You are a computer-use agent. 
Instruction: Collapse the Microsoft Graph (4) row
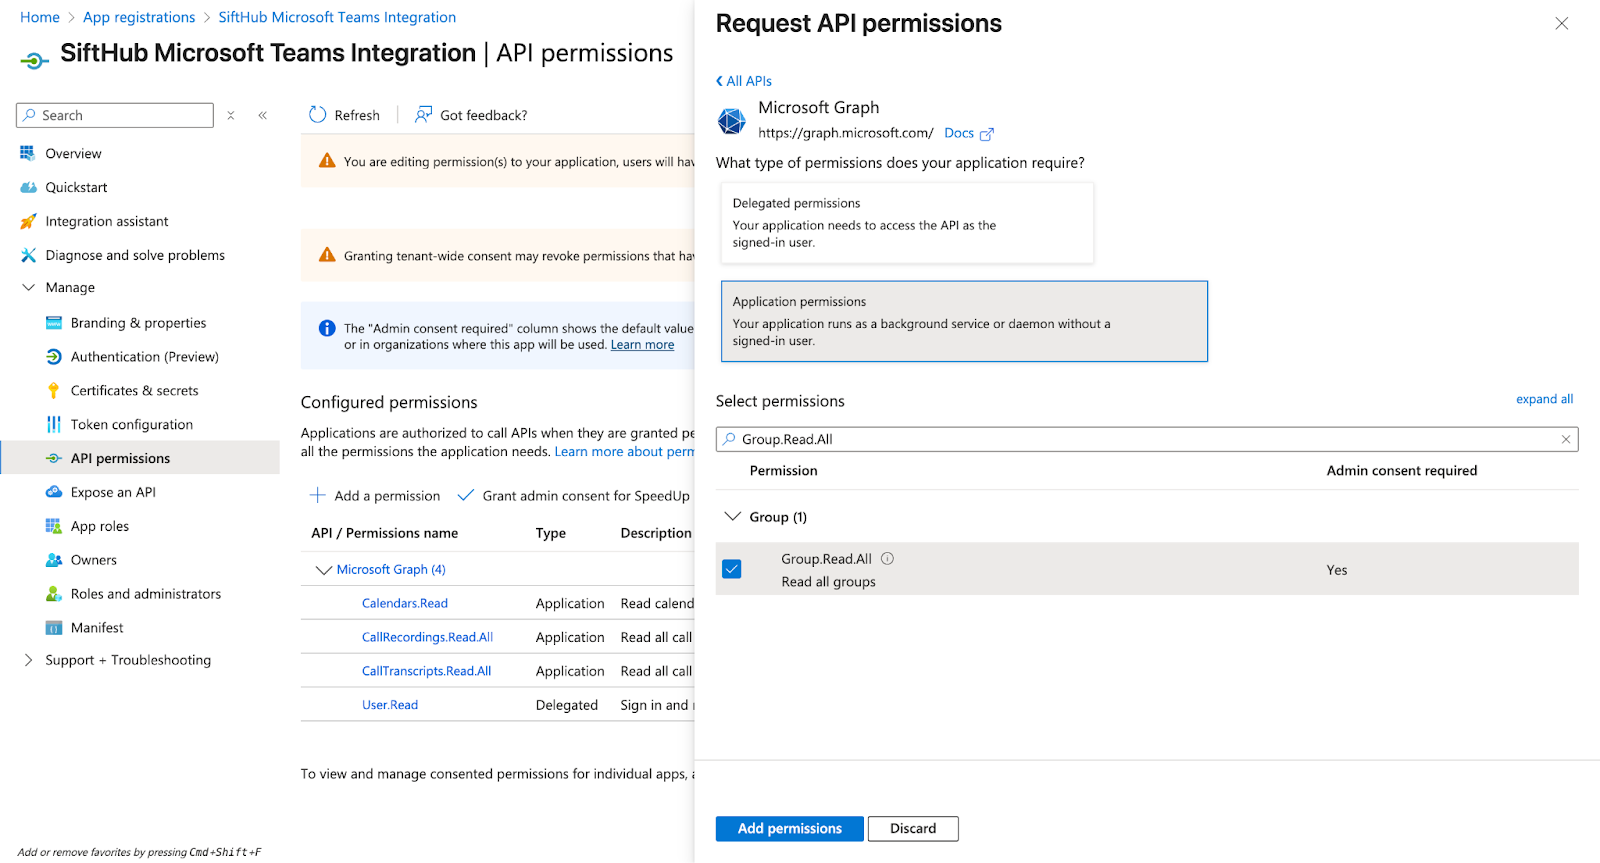(323, 570)
